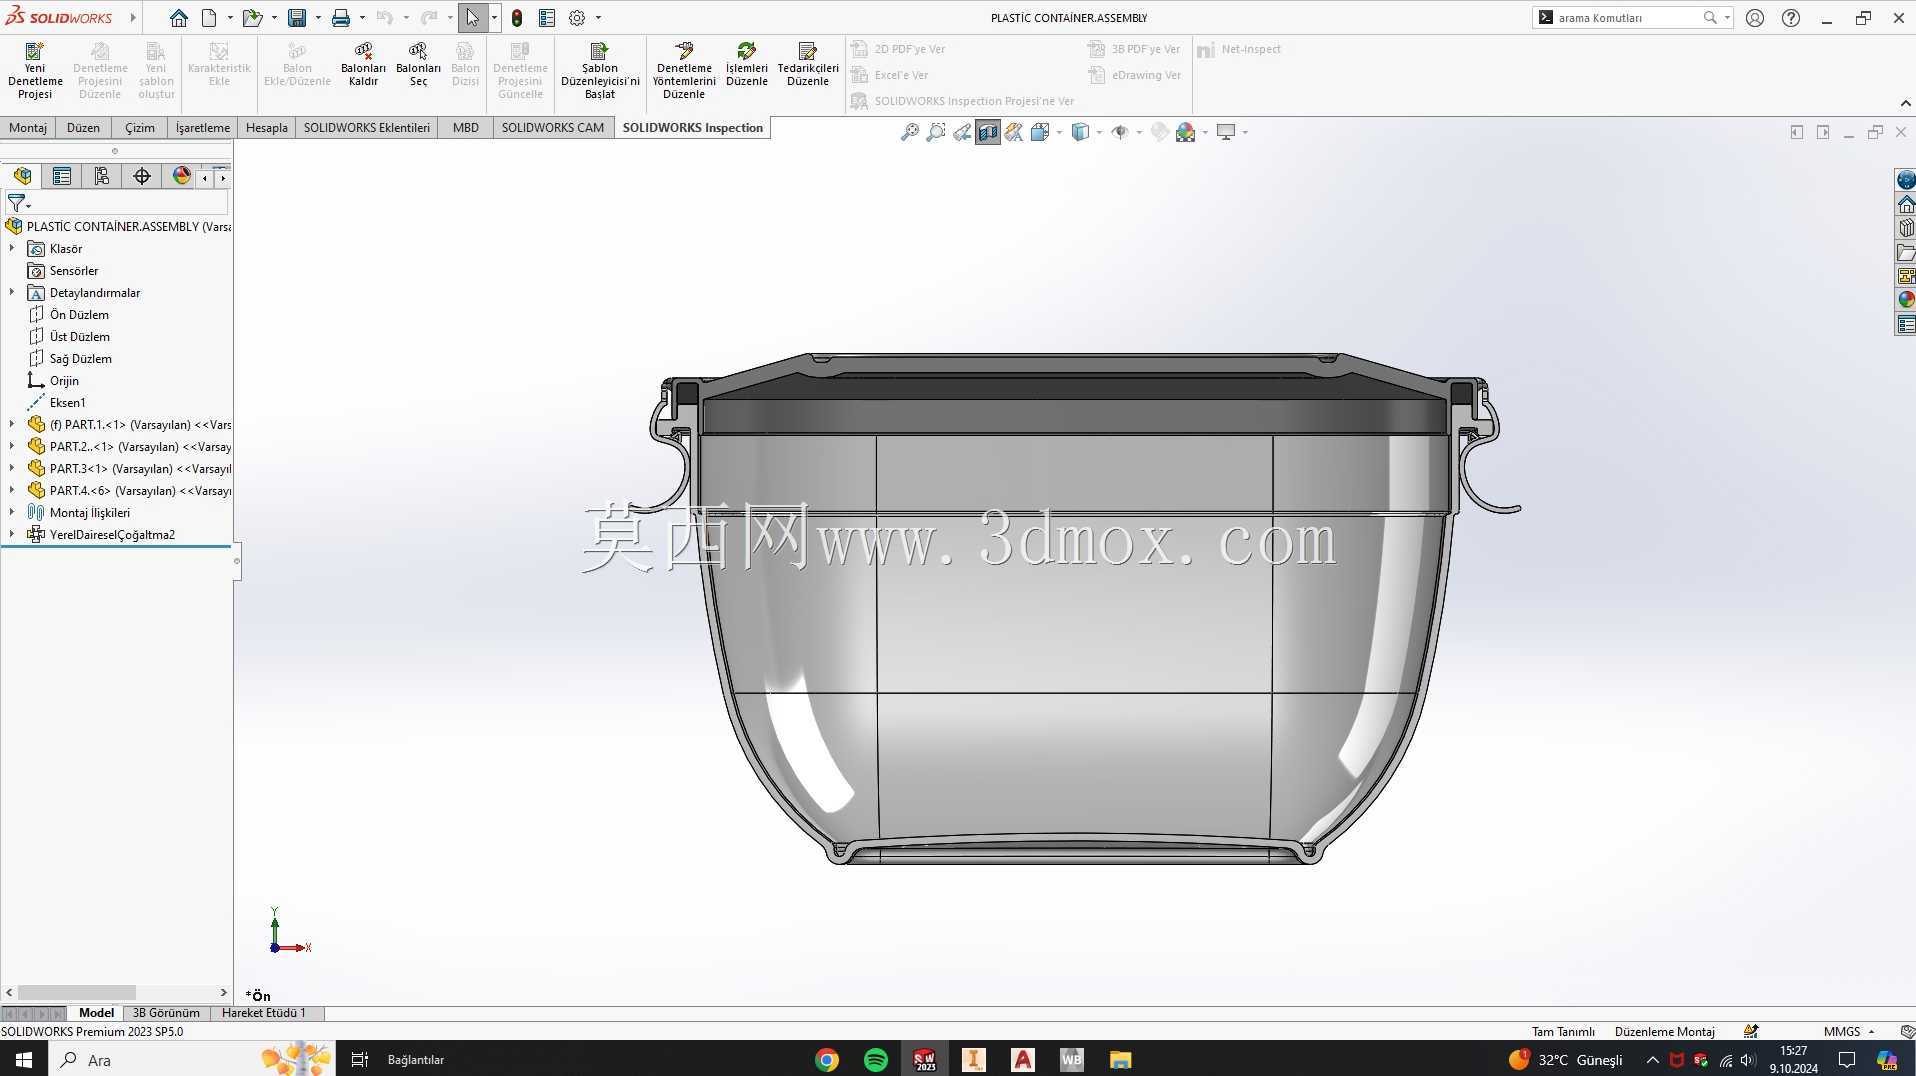Toggle the Section View button
This screenshot has width=1916, height=1076.
point(988,132)
